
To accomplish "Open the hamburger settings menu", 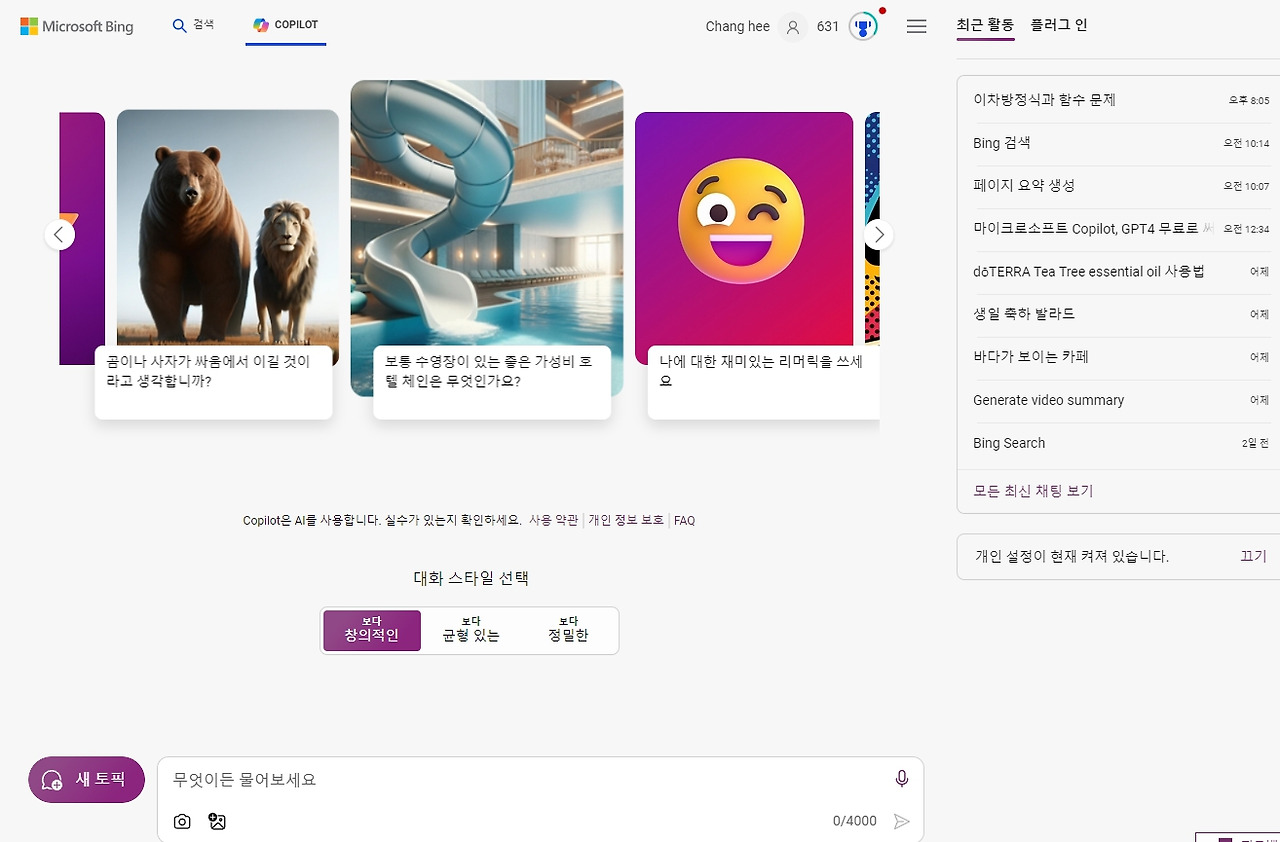I will (x=916, y=27).
